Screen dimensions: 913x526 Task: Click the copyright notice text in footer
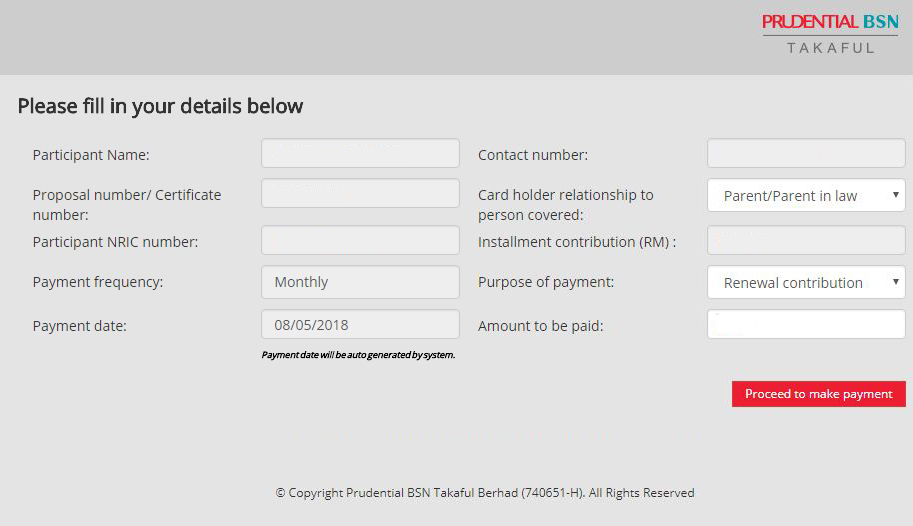pos(485,493)
